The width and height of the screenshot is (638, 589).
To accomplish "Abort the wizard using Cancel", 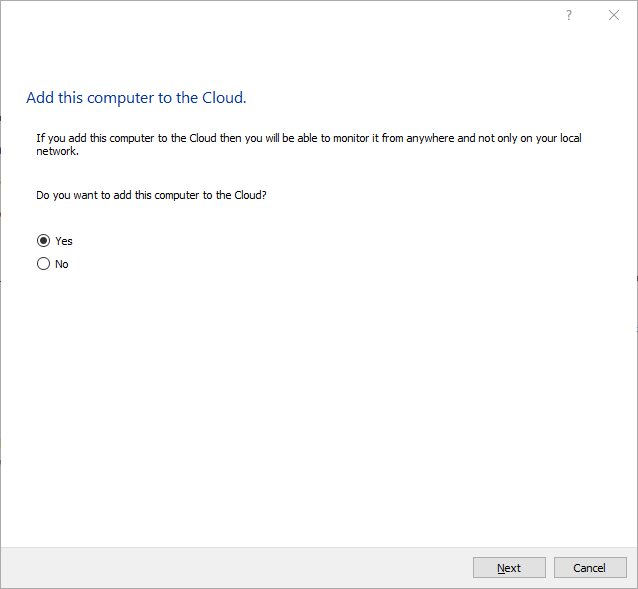I will pos(590,568).
